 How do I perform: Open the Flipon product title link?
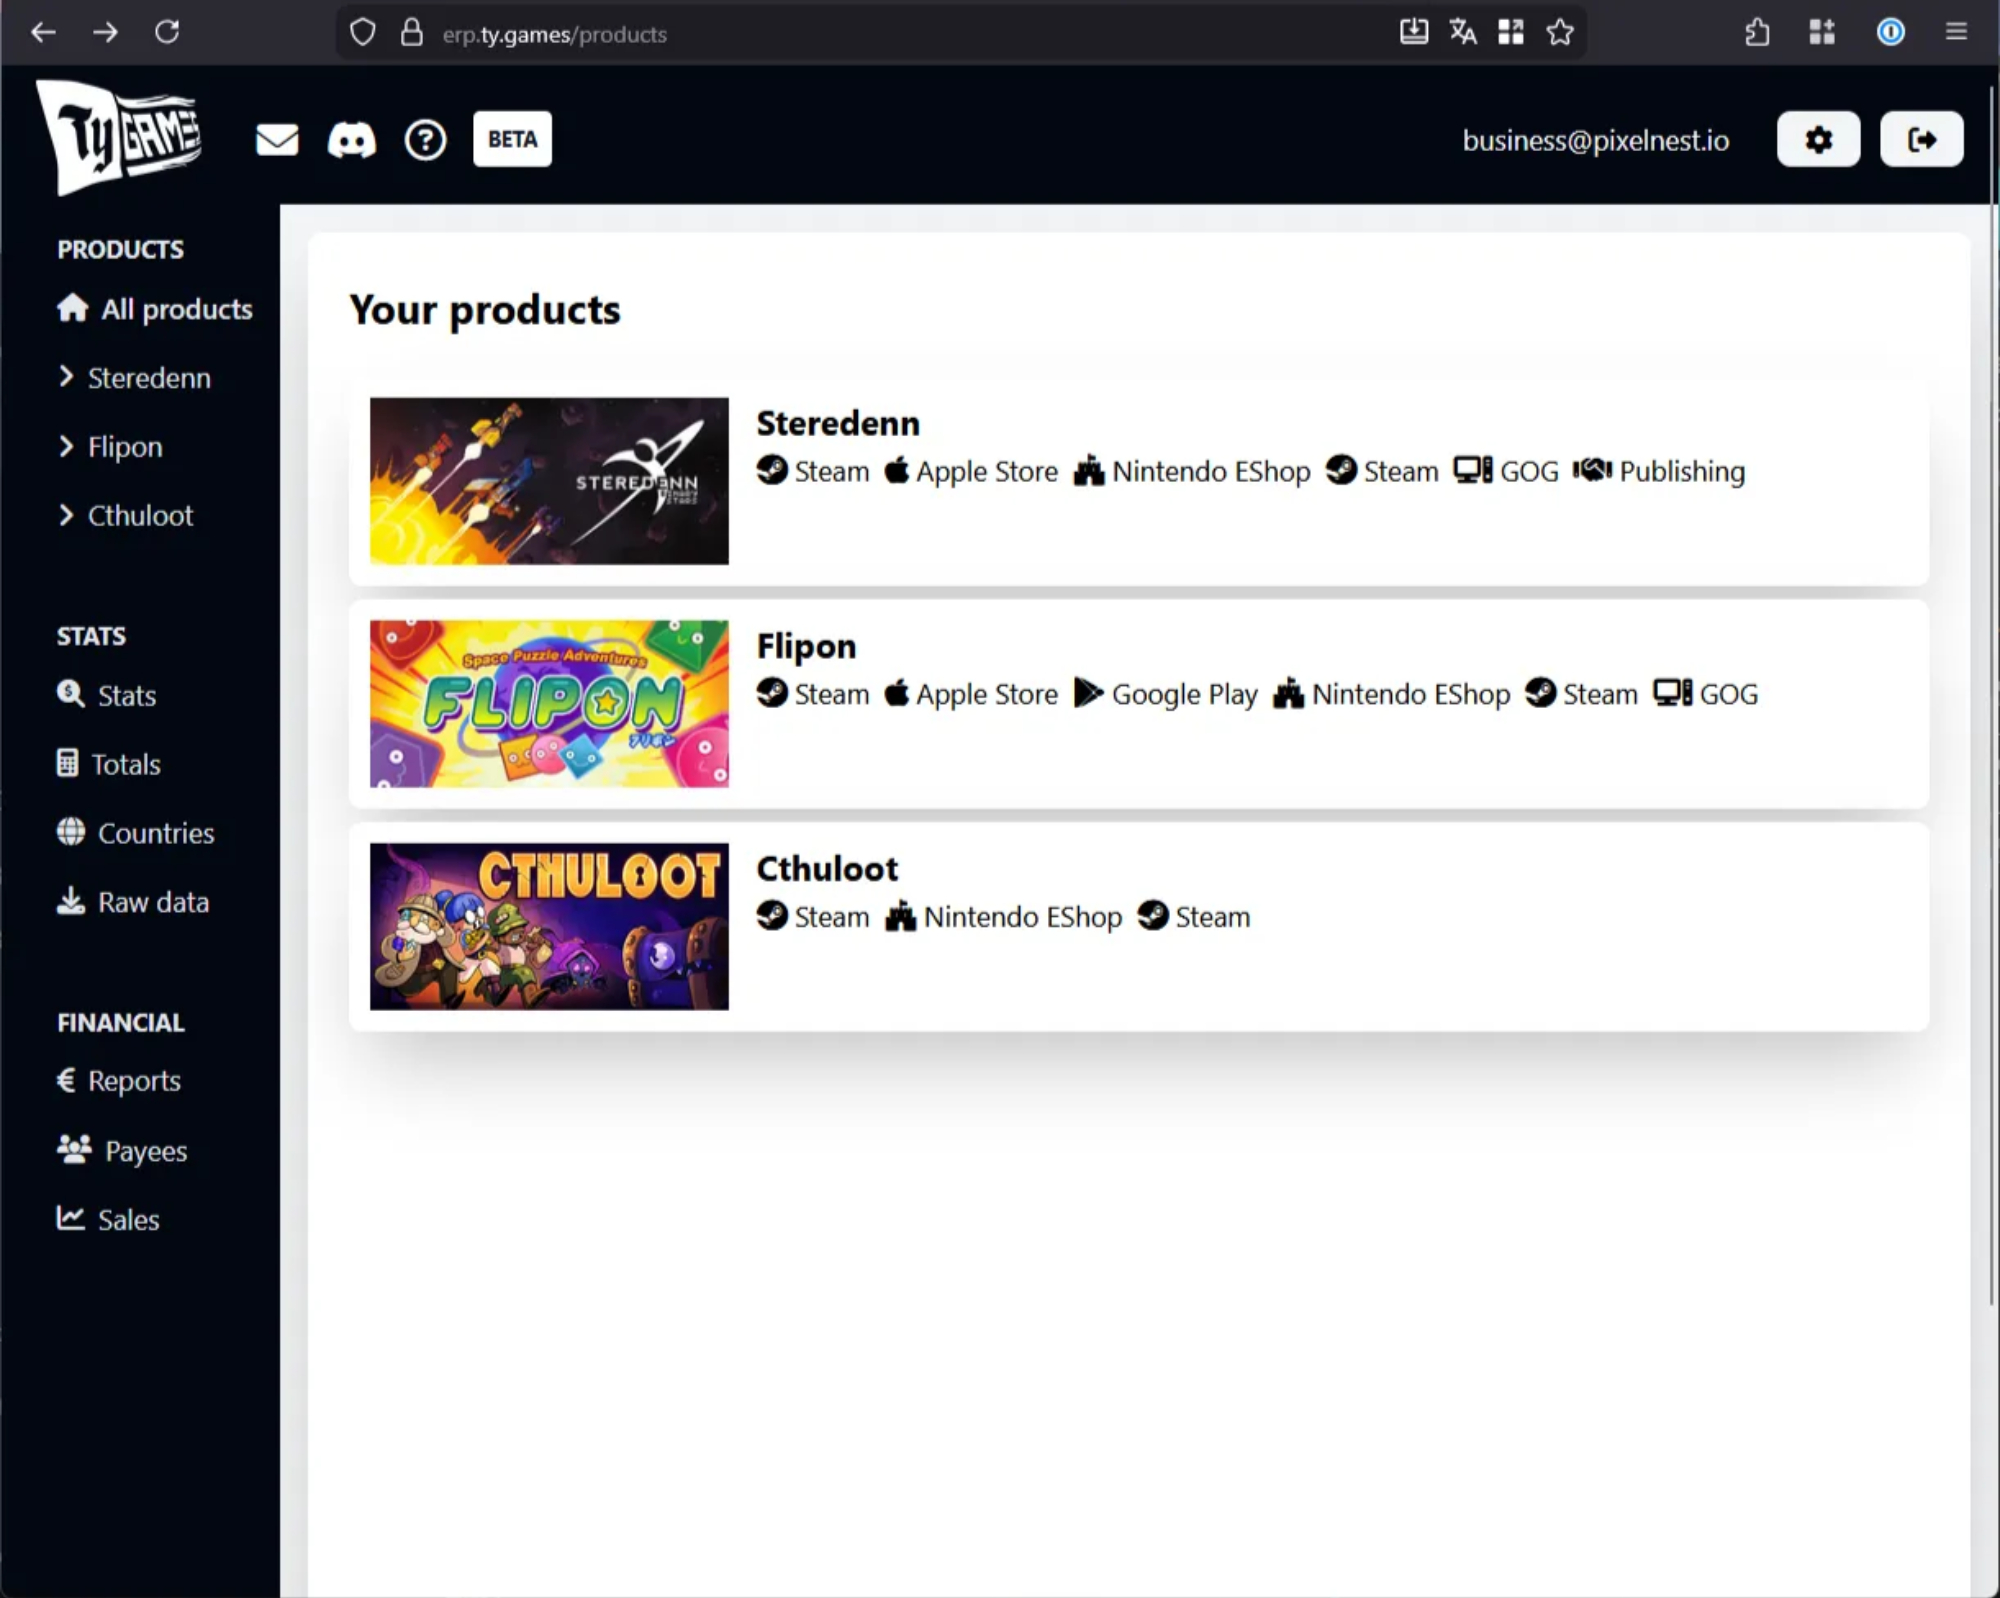tap(806, 646)
